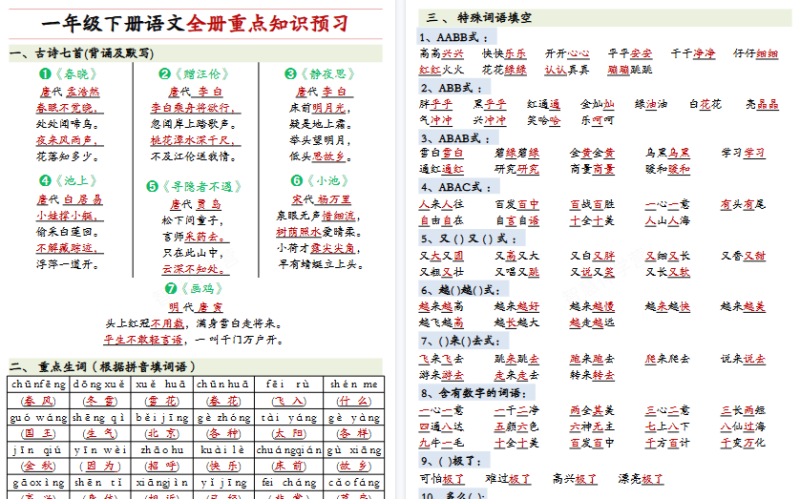Click the table cell (国王)

pos(38,434)
